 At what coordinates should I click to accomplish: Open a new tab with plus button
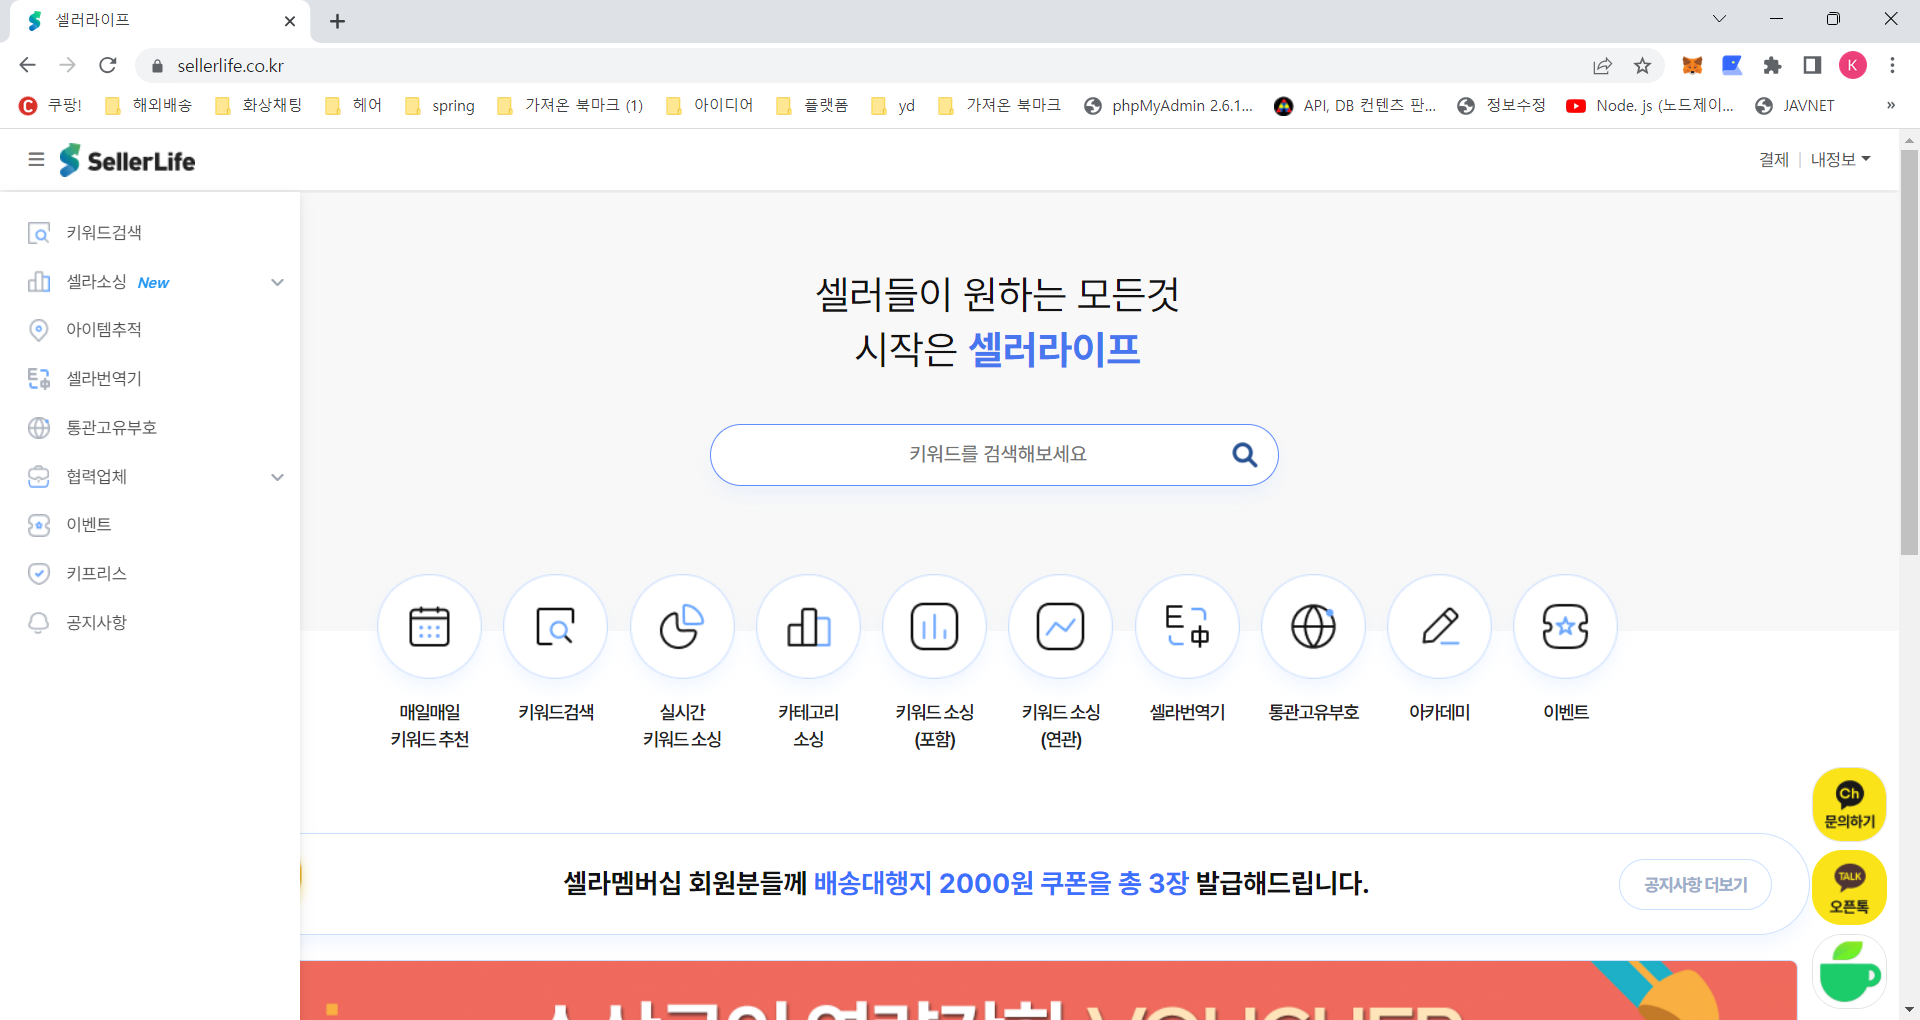click(337, 21)
